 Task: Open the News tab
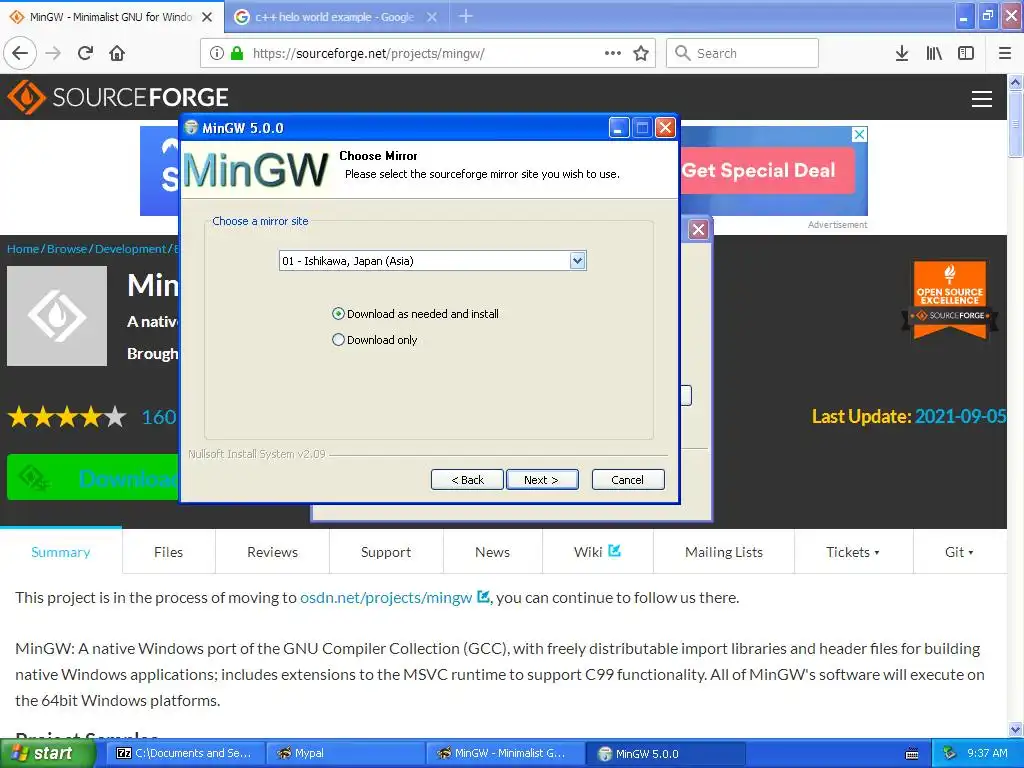coord(492,552)
